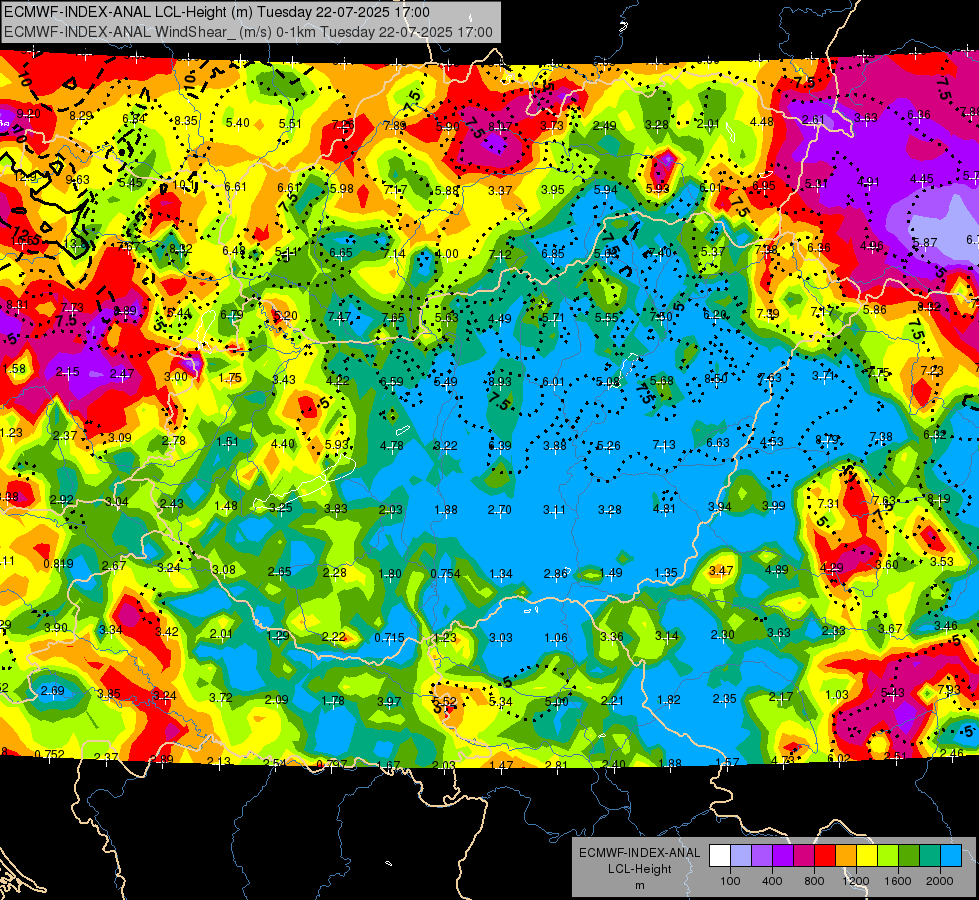The height and width of the screenshot is (900, 979).
Task: Click the grid value 2.15
Action: 67,372
